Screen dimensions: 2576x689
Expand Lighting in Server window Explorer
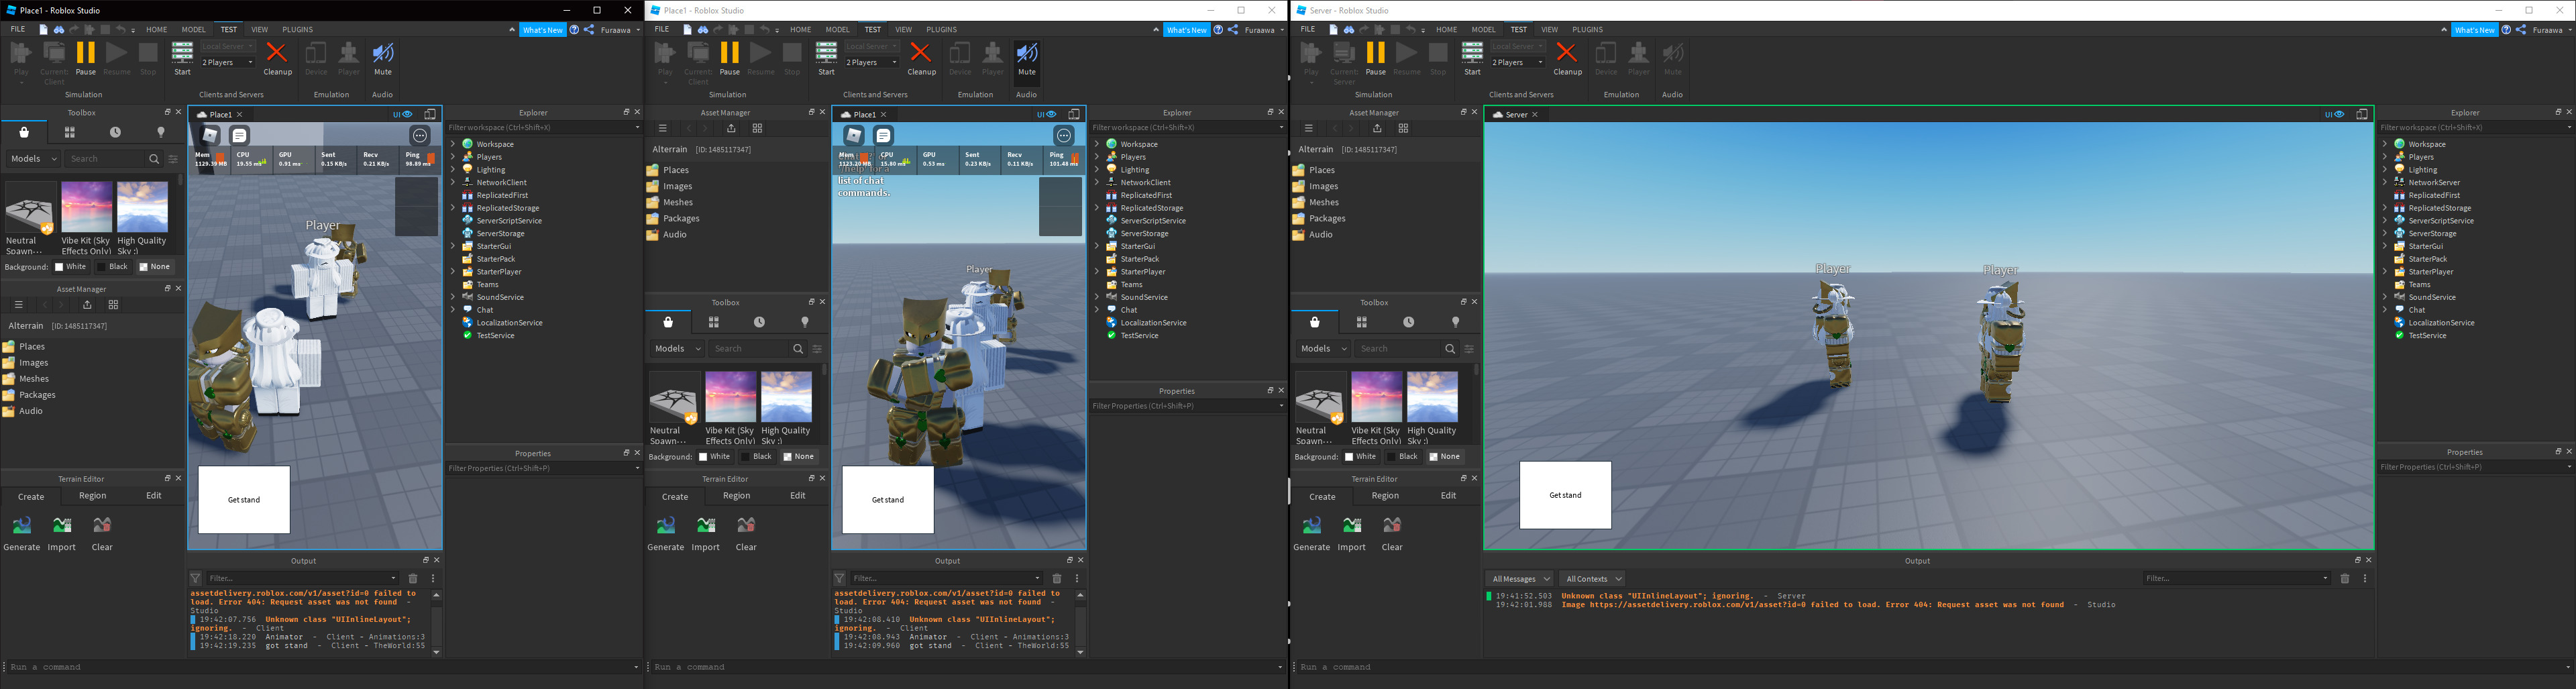pyautogui.click(x=2385, y=170)
